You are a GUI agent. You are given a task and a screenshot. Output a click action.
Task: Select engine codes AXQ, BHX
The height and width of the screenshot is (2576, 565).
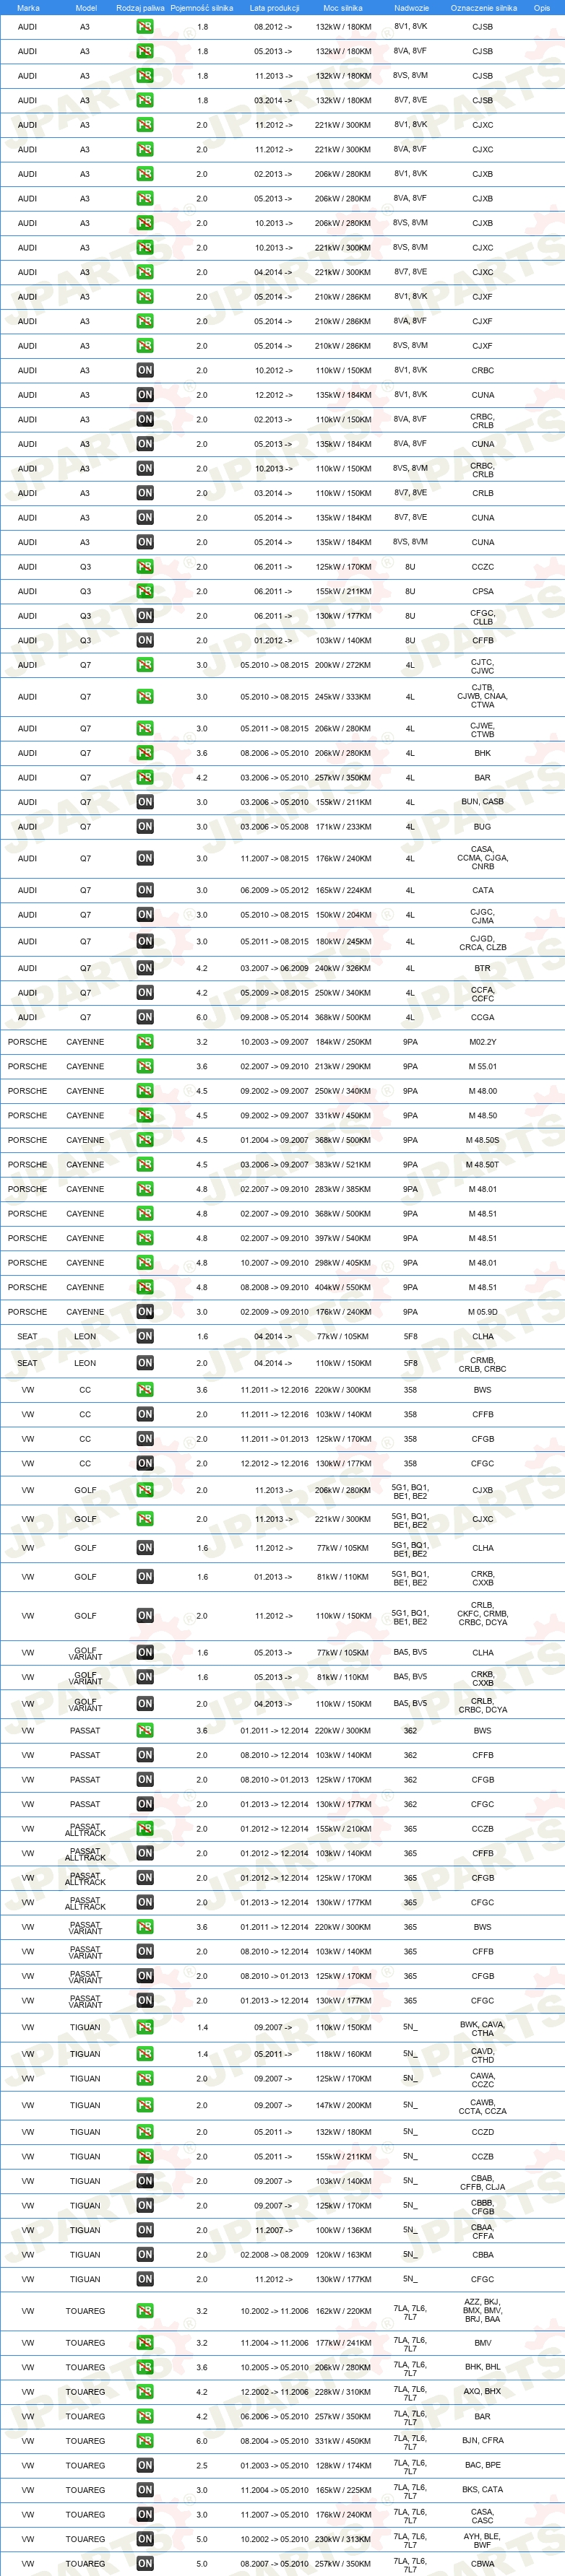(483, 2392)
